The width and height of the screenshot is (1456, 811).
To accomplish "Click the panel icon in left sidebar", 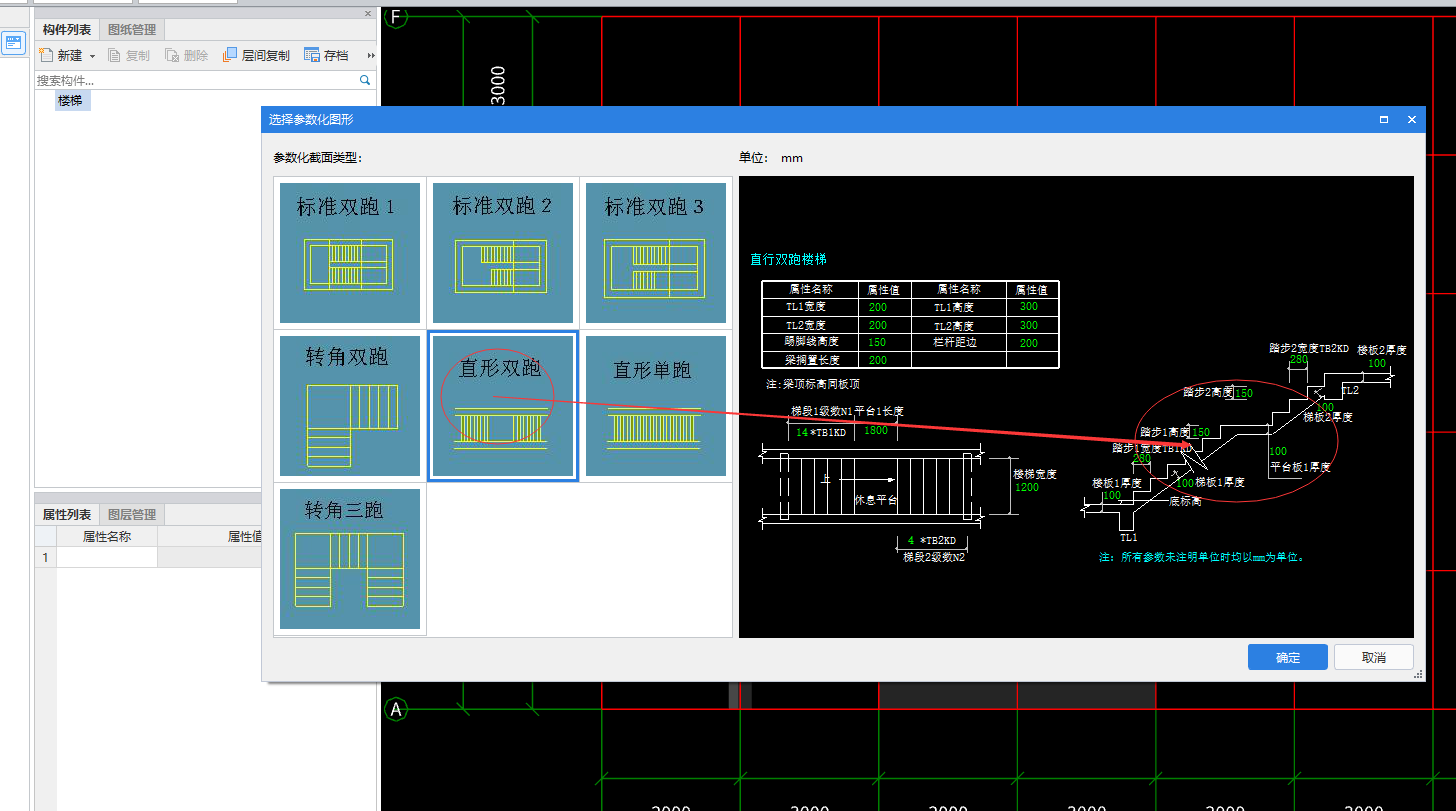I will pos(14,43).
